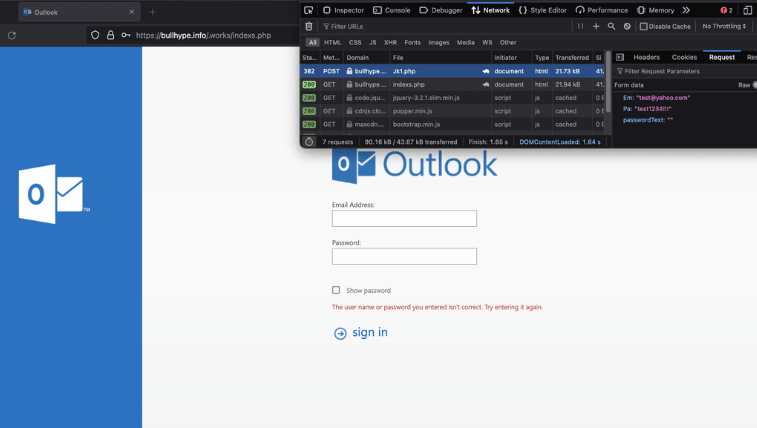Open the Debugger tab

[x=440, y=10]
